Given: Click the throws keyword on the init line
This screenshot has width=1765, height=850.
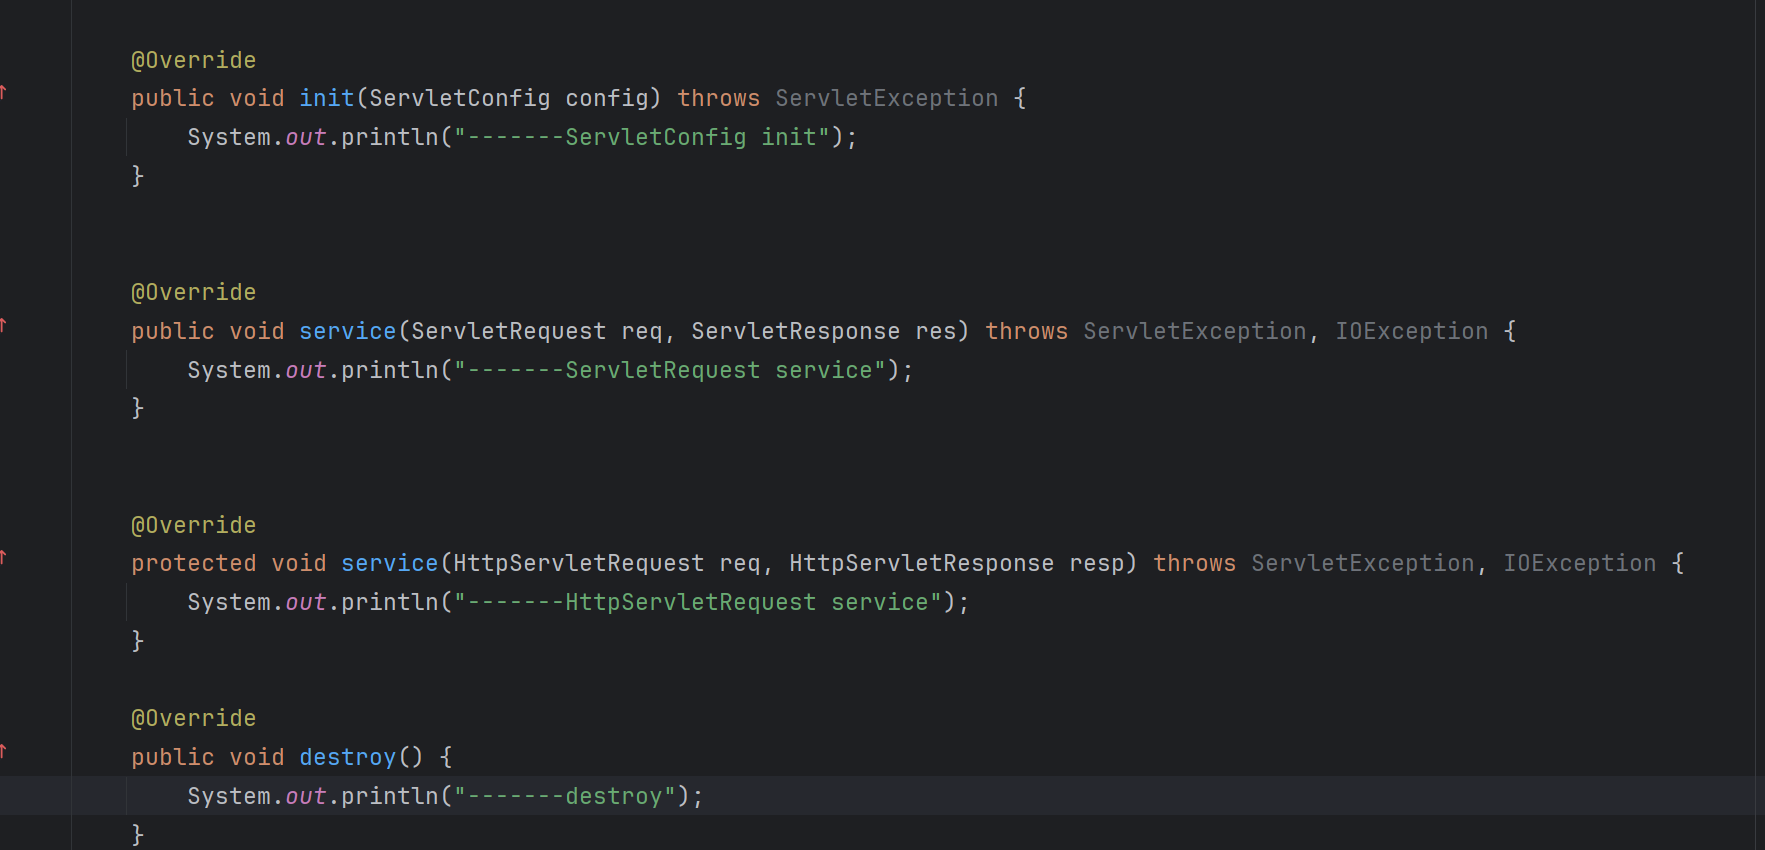Looking at the screenshot, I should (x=719, y=98).
